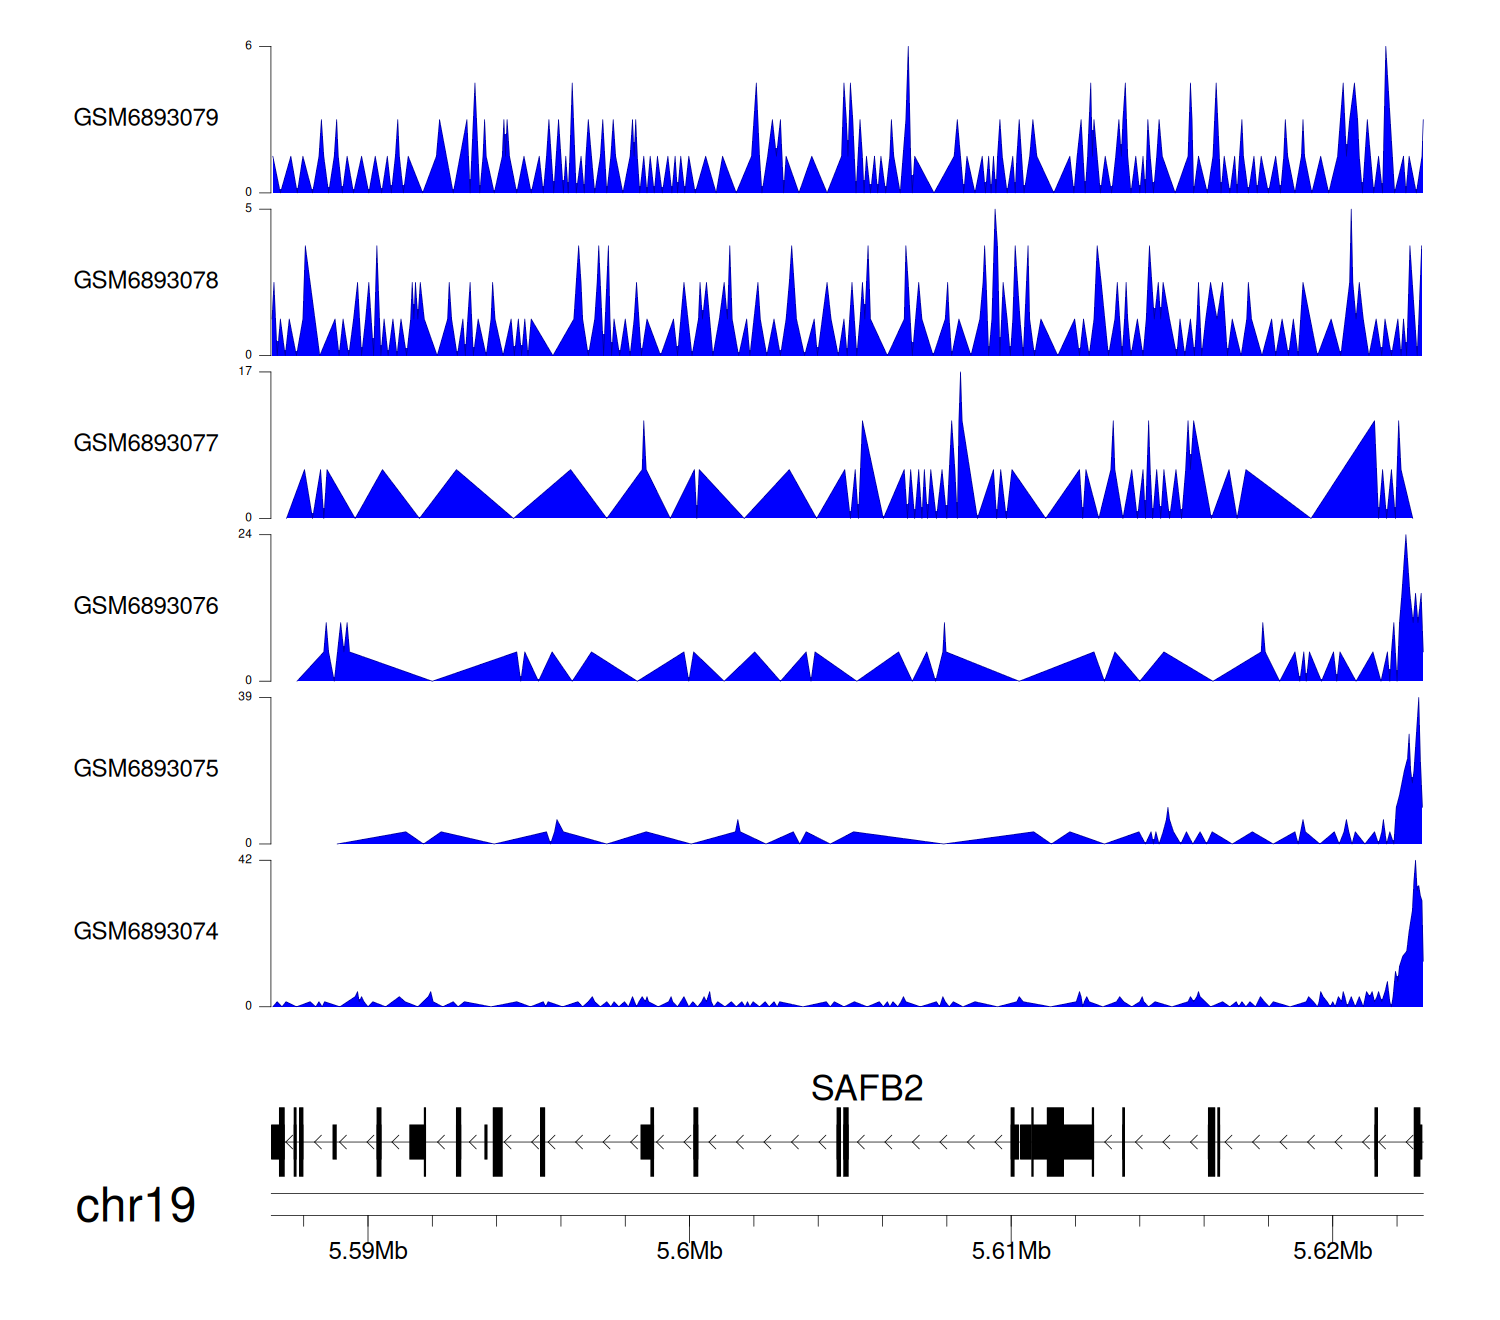
Task: Click the 5.6Mb axis tick label
Action: 689,1251
